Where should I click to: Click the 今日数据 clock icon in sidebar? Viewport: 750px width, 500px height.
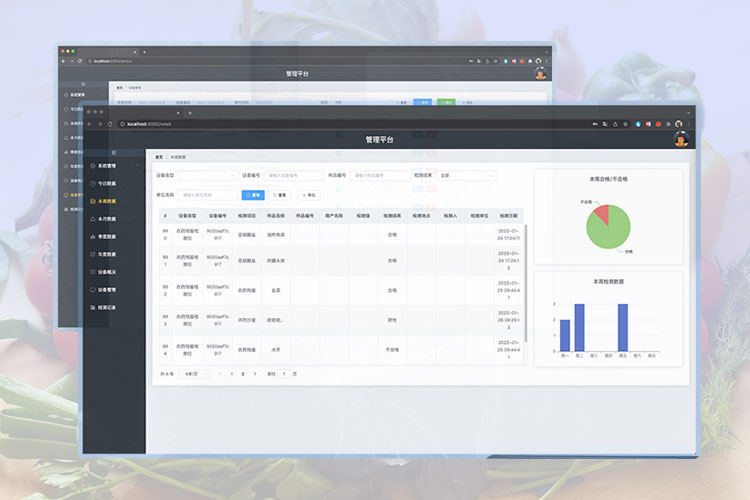coord(93,184)
